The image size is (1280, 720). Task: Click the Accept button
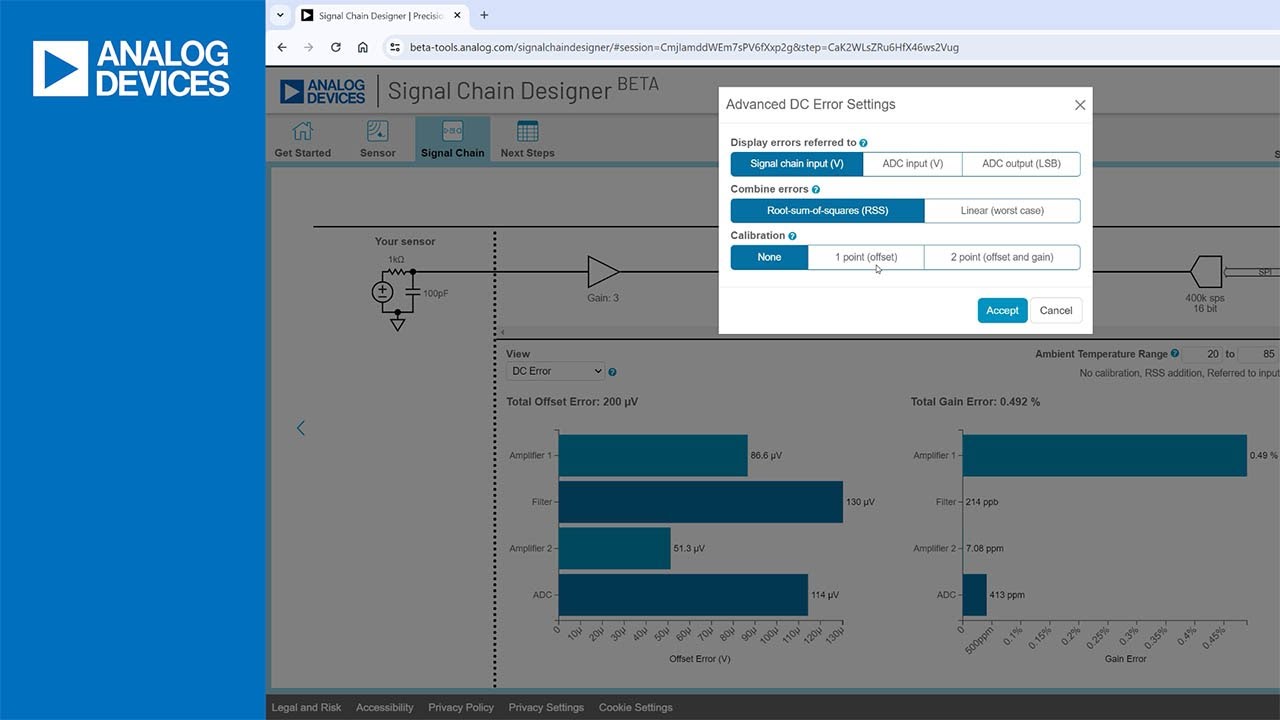click(1002, 310)
